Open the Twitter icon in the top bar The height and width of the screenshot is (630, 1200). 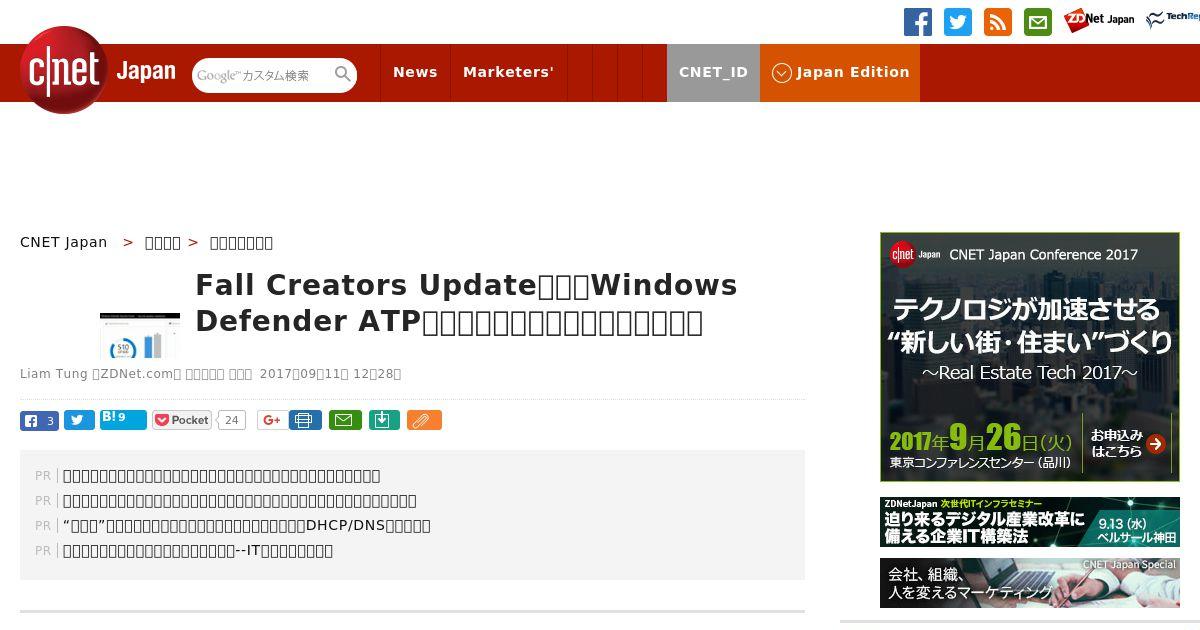click(957, 22)
